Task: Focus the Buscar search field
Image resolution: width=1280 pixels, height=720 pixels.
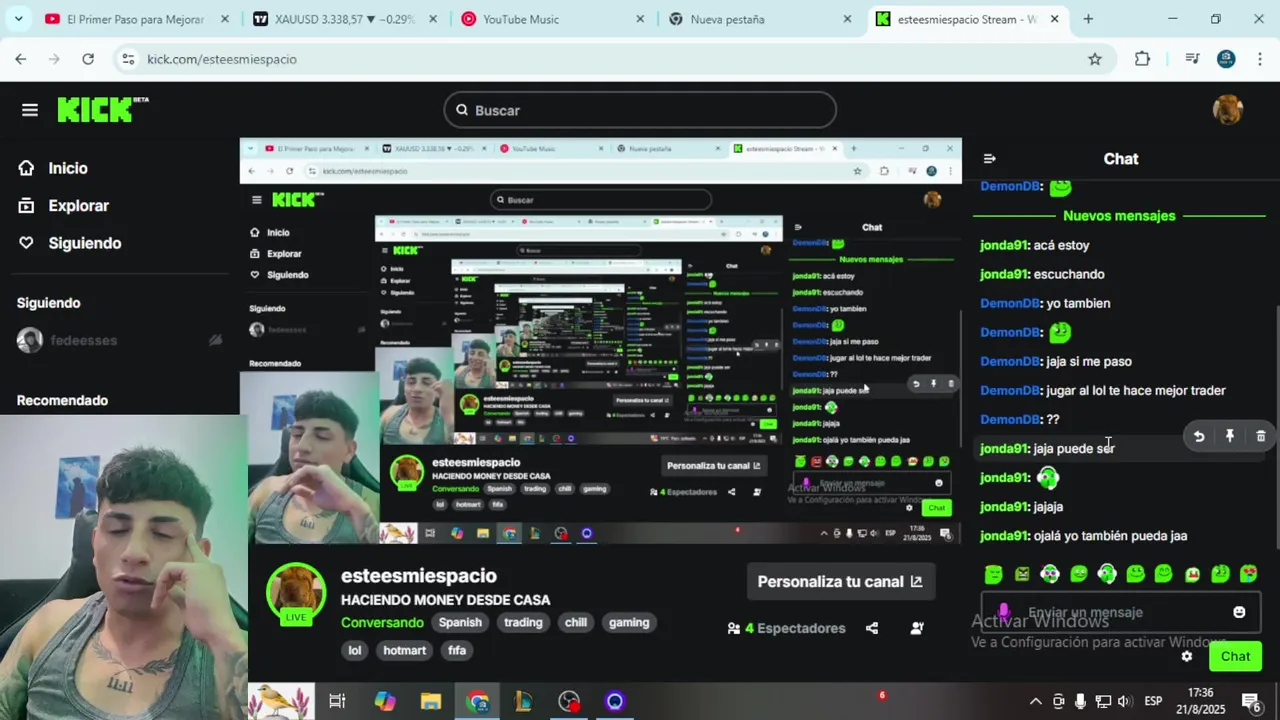Action: tap(640, 110)
